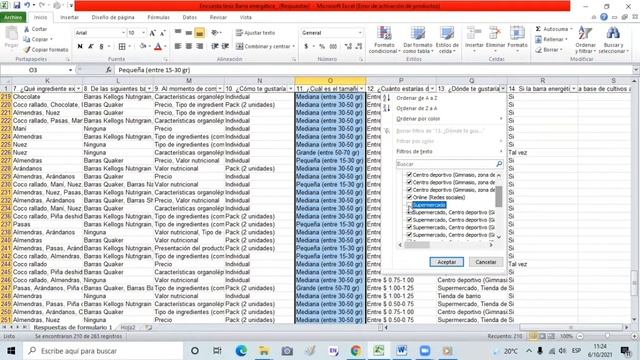Expand Combinar y centrar options arrow

coord(293,47)
